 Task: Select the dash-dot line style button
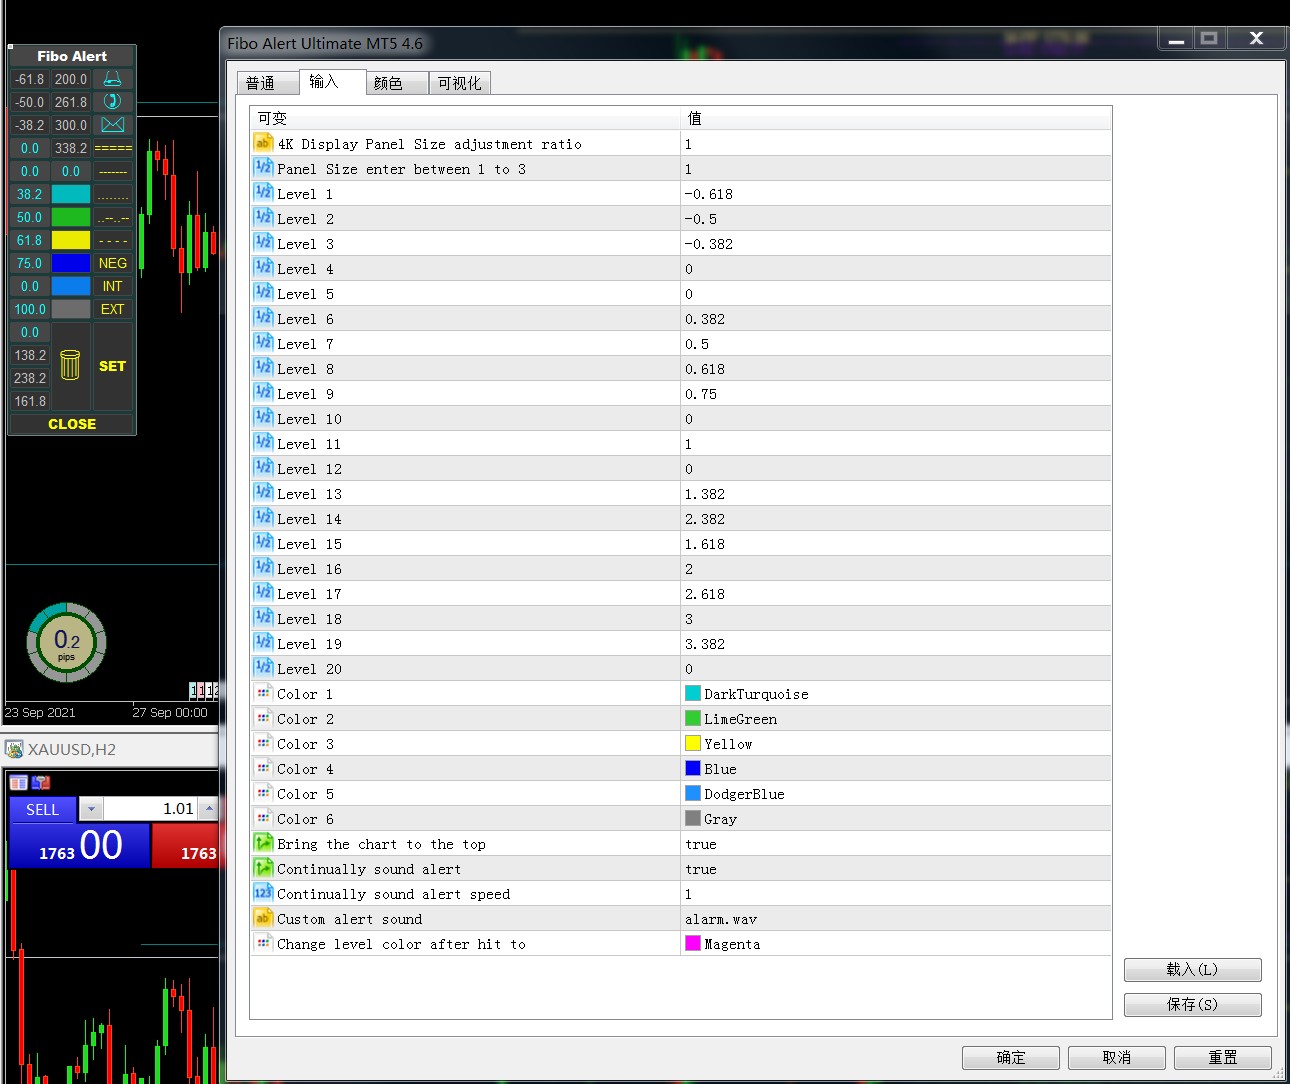[113, 217]
